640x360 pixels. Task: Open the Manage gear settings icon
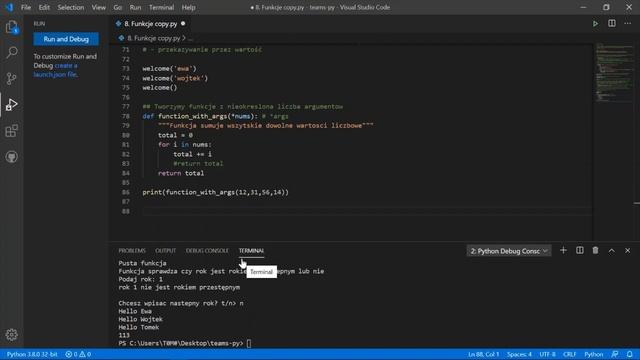[x=11, y=335]
